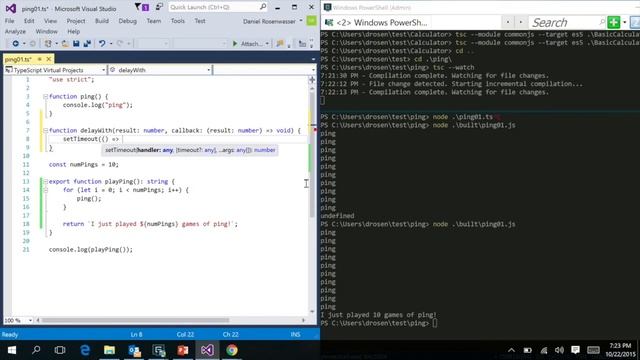Image resolution: width=640 pixels, height=360 pixels.
Task: Click the Navigate Backward toolbar icon
Action: pos(16,43)
